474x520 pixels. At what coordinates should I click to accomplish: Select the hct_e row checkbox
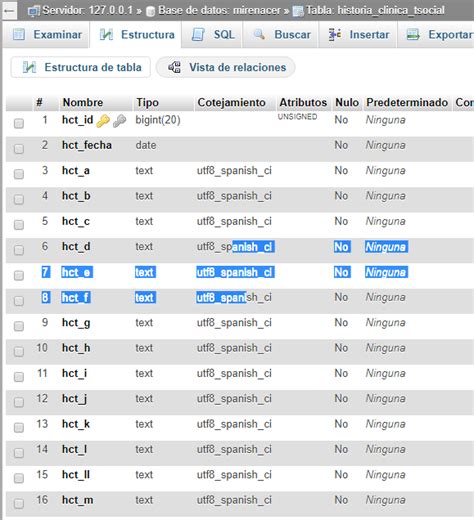coord(19,275)
